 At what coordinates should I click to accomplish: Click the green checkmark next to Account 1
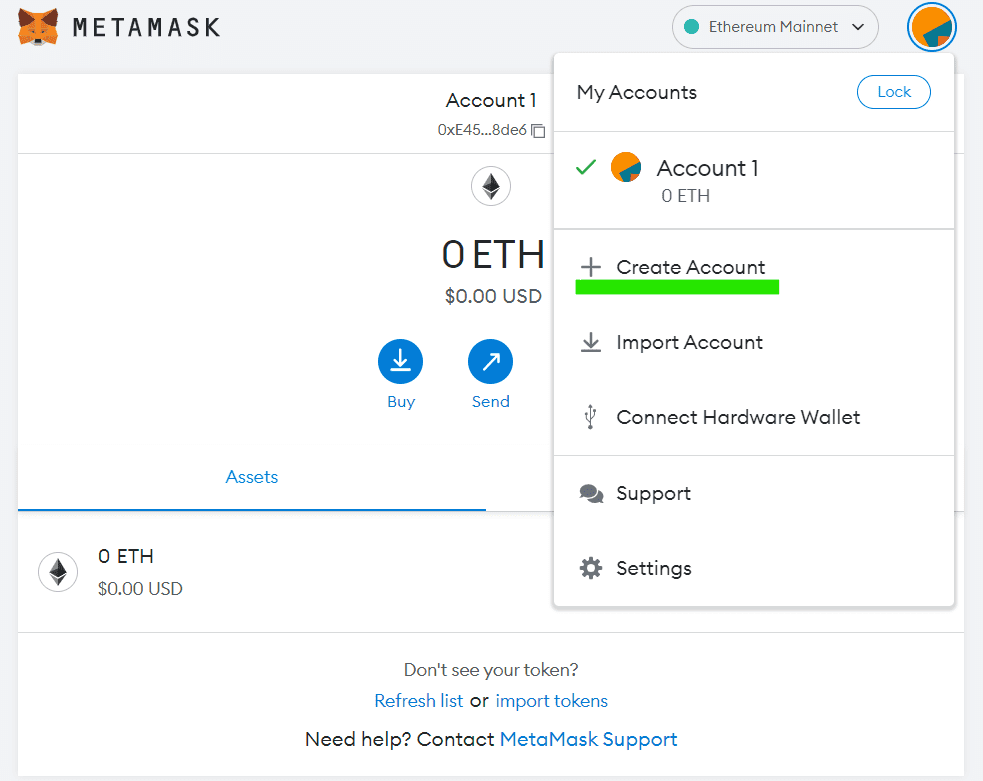(586, 167)
